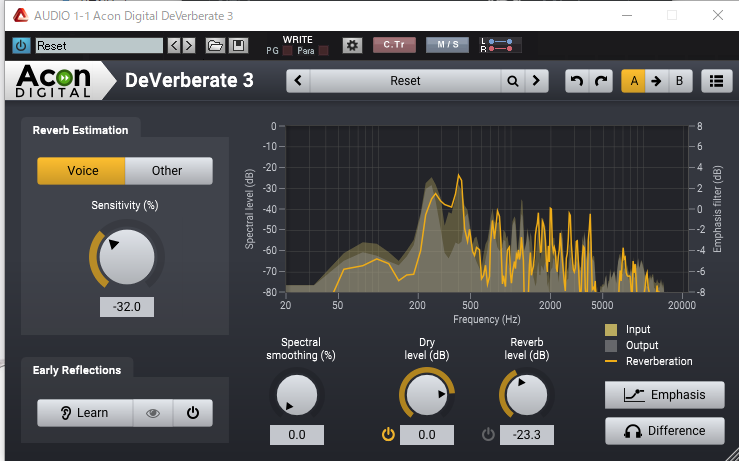Save preset floppy disk icon

238,46
